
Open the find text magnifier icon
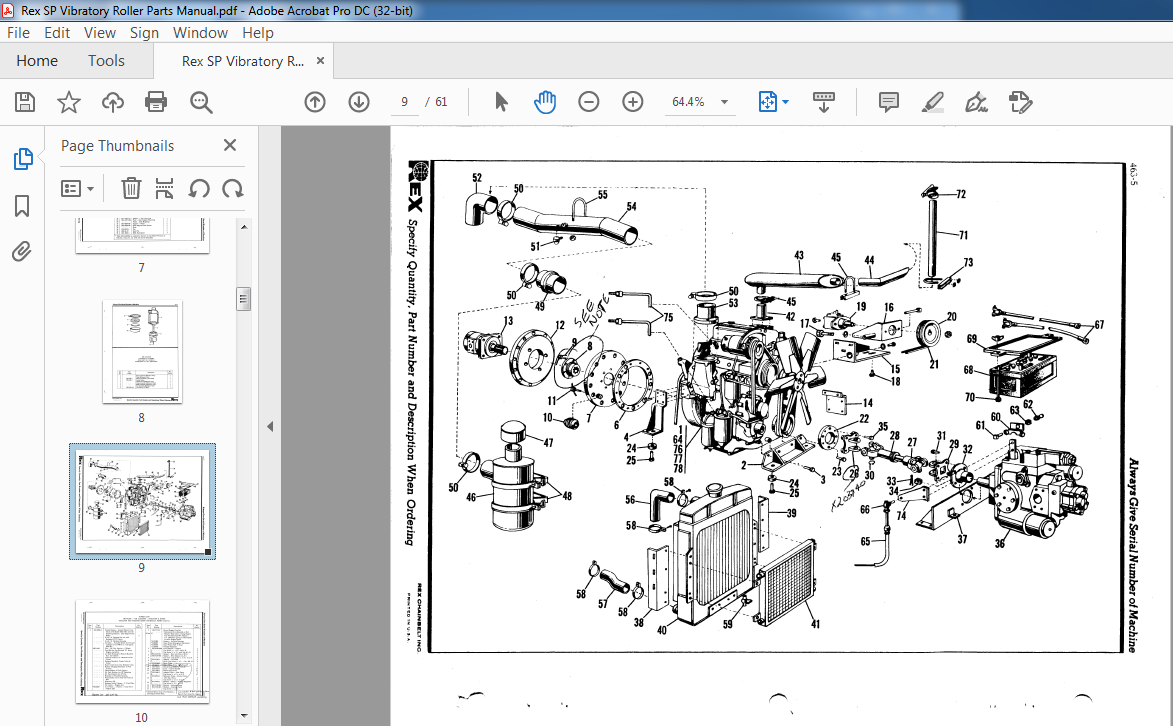click(200, 102)
